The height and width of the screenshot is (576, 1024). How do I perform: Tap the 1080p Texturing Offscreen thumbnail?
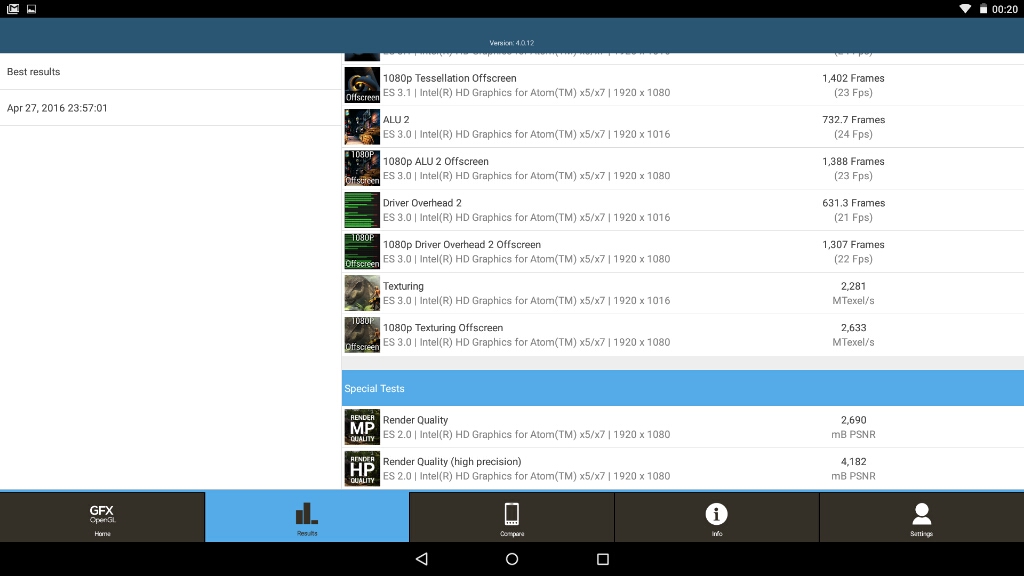tap(362, 334)
